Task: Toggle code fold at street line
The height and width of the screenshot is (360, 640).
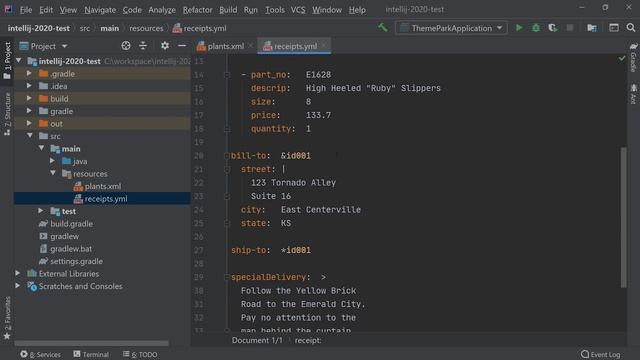Action: click(x=227, y=169)
